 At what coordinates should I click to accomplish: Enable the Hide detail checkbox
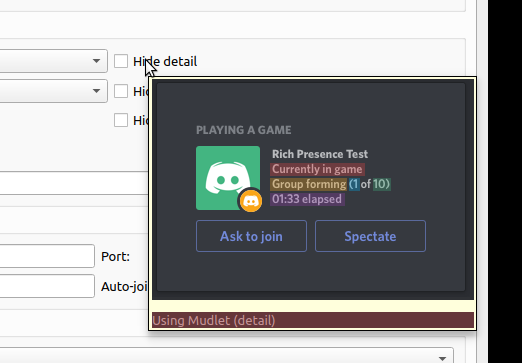121,61
